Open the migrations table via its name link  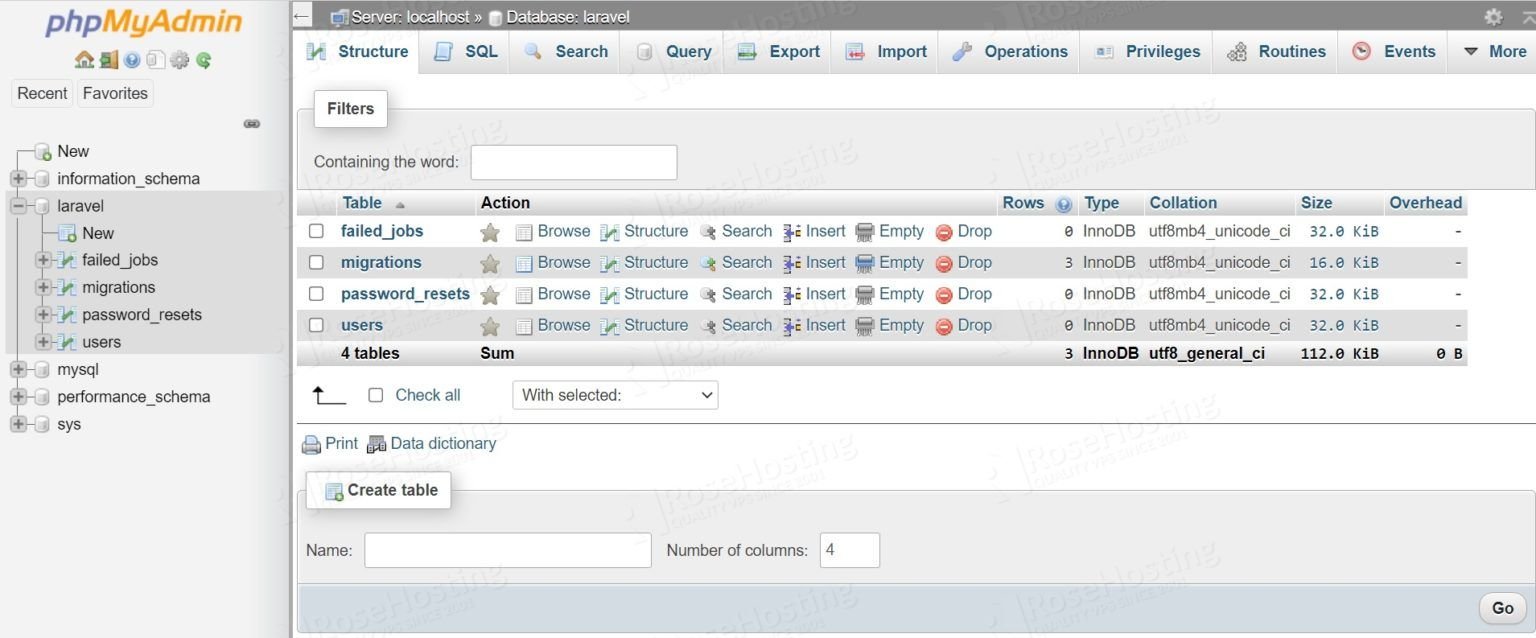380,262
